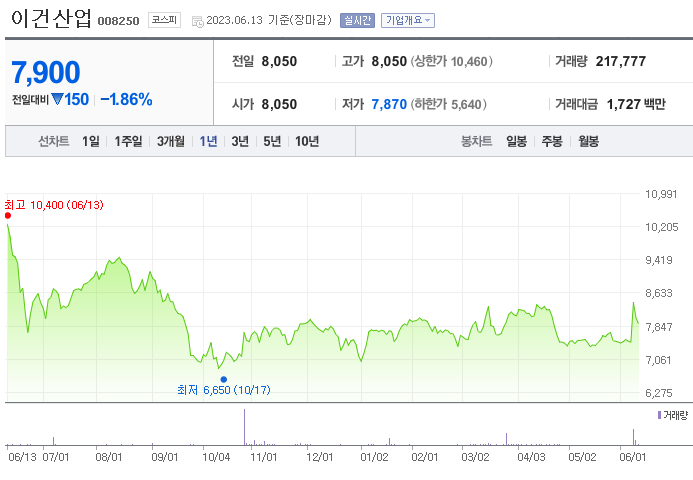Click the 06/01 x-axis date label
The width and height of the screenshot is (693, 480).
[632, 457]
